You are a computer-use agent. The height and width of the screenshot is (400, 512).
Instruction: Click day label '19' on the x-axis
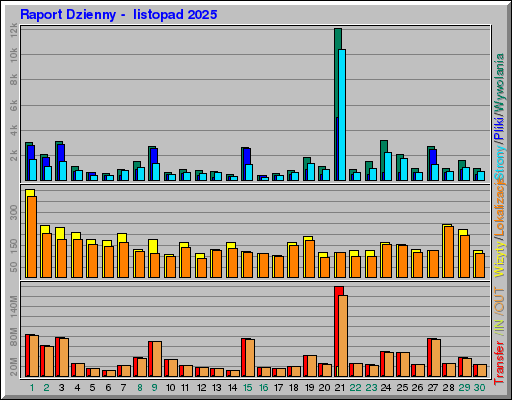pos(310,388)
